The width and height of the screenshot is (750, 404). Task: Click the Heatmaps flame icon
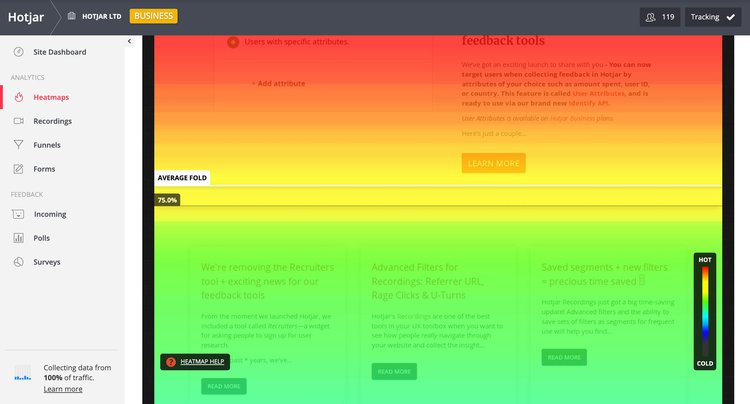[x=19, y=97]
